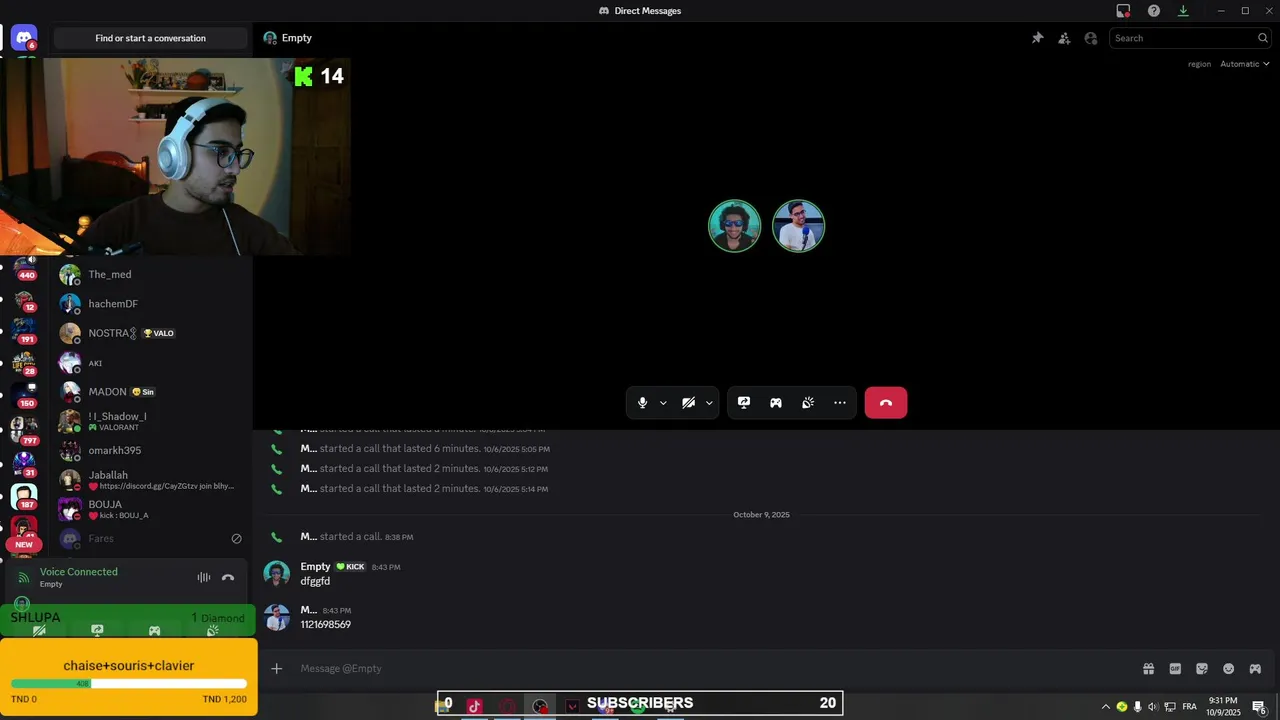Click the green download update icon
Image resolution: width=1280 pixels, height=720 pixels.
pyautogui.click(x=1183, y=11)
